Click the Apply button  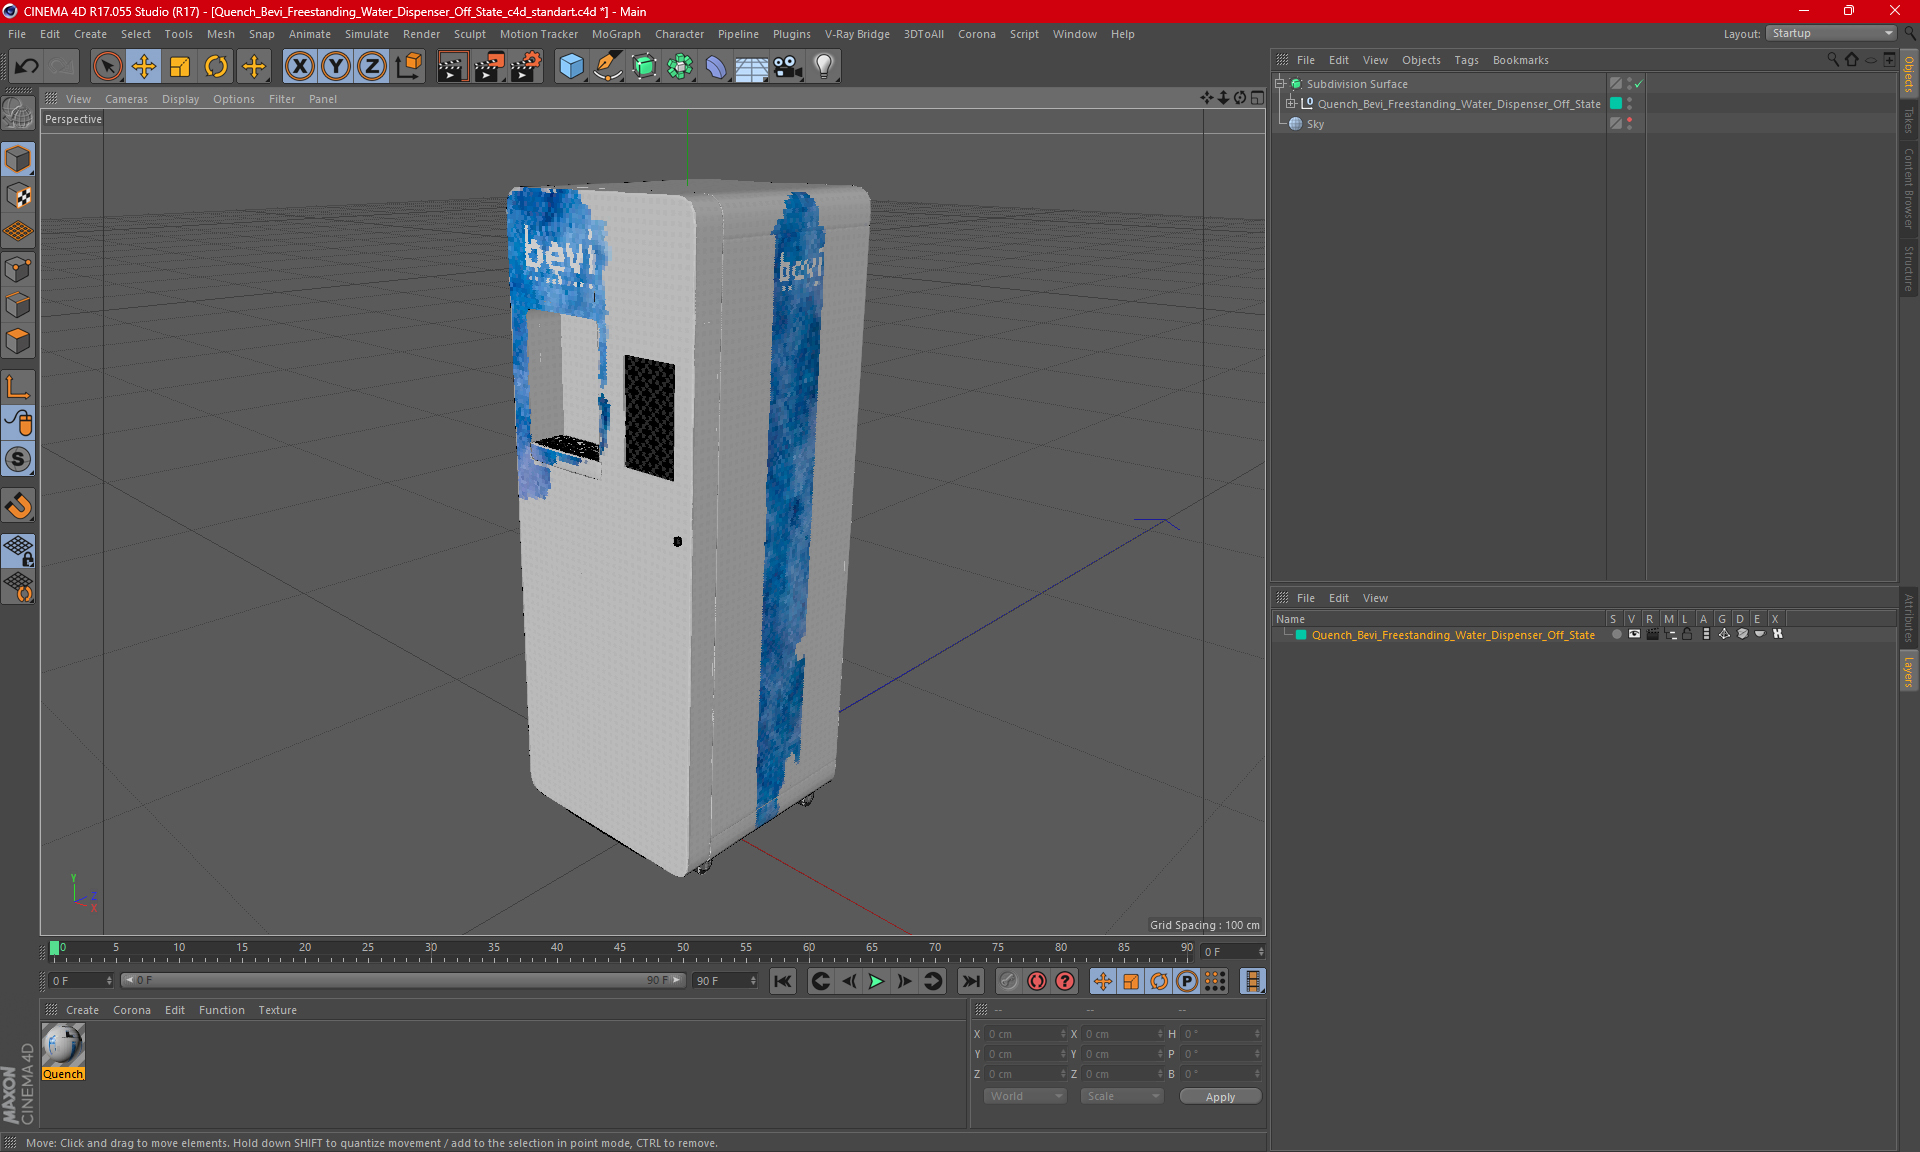tap(1220, 1097)
